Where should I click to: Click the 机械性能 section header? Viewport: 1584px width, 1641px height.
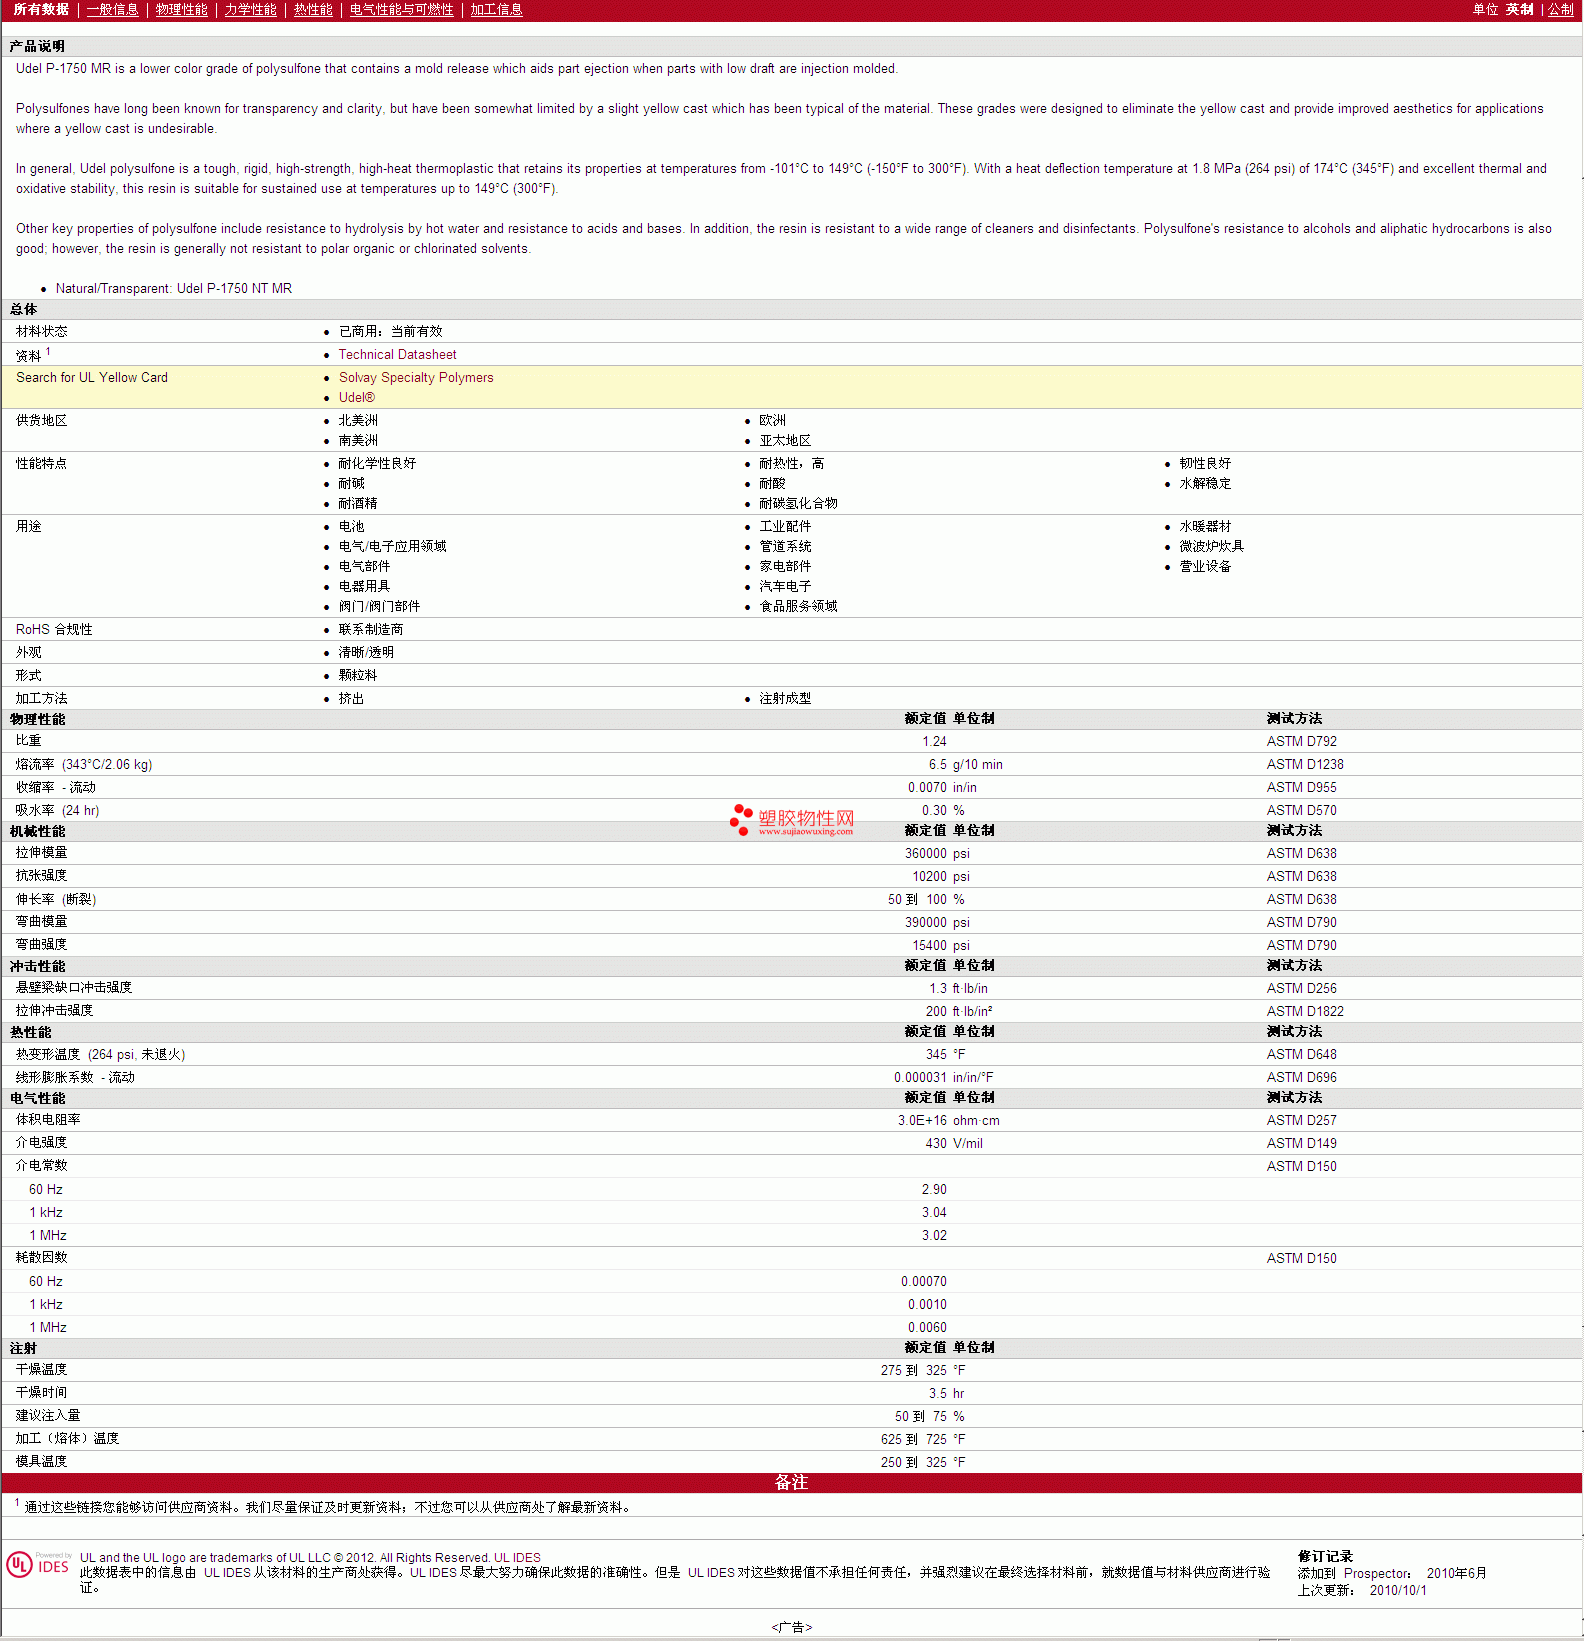pos(37,832)
